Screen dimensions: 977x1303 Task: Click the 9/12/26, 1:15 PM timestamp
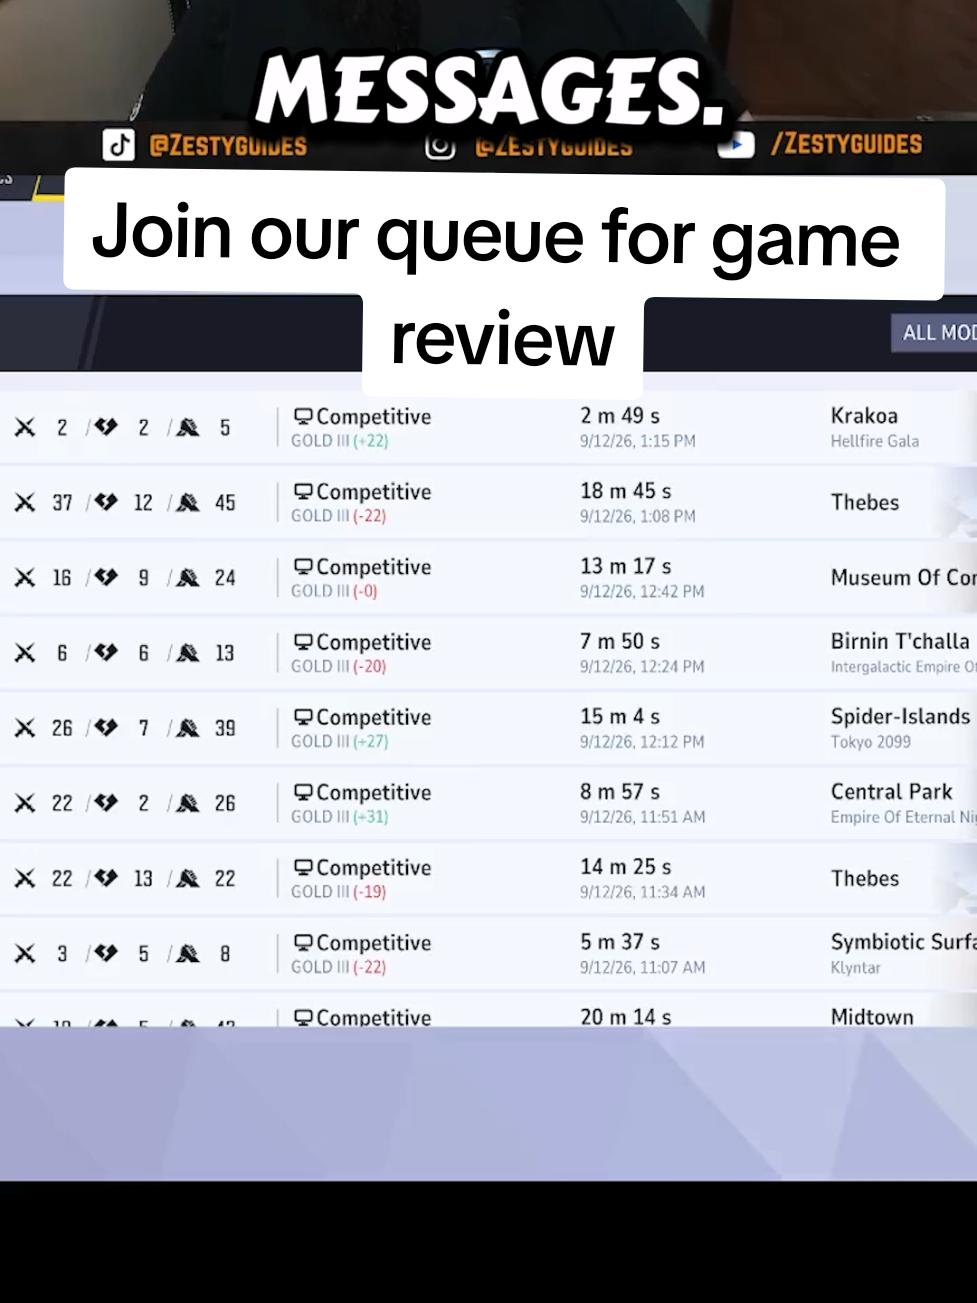638,441
